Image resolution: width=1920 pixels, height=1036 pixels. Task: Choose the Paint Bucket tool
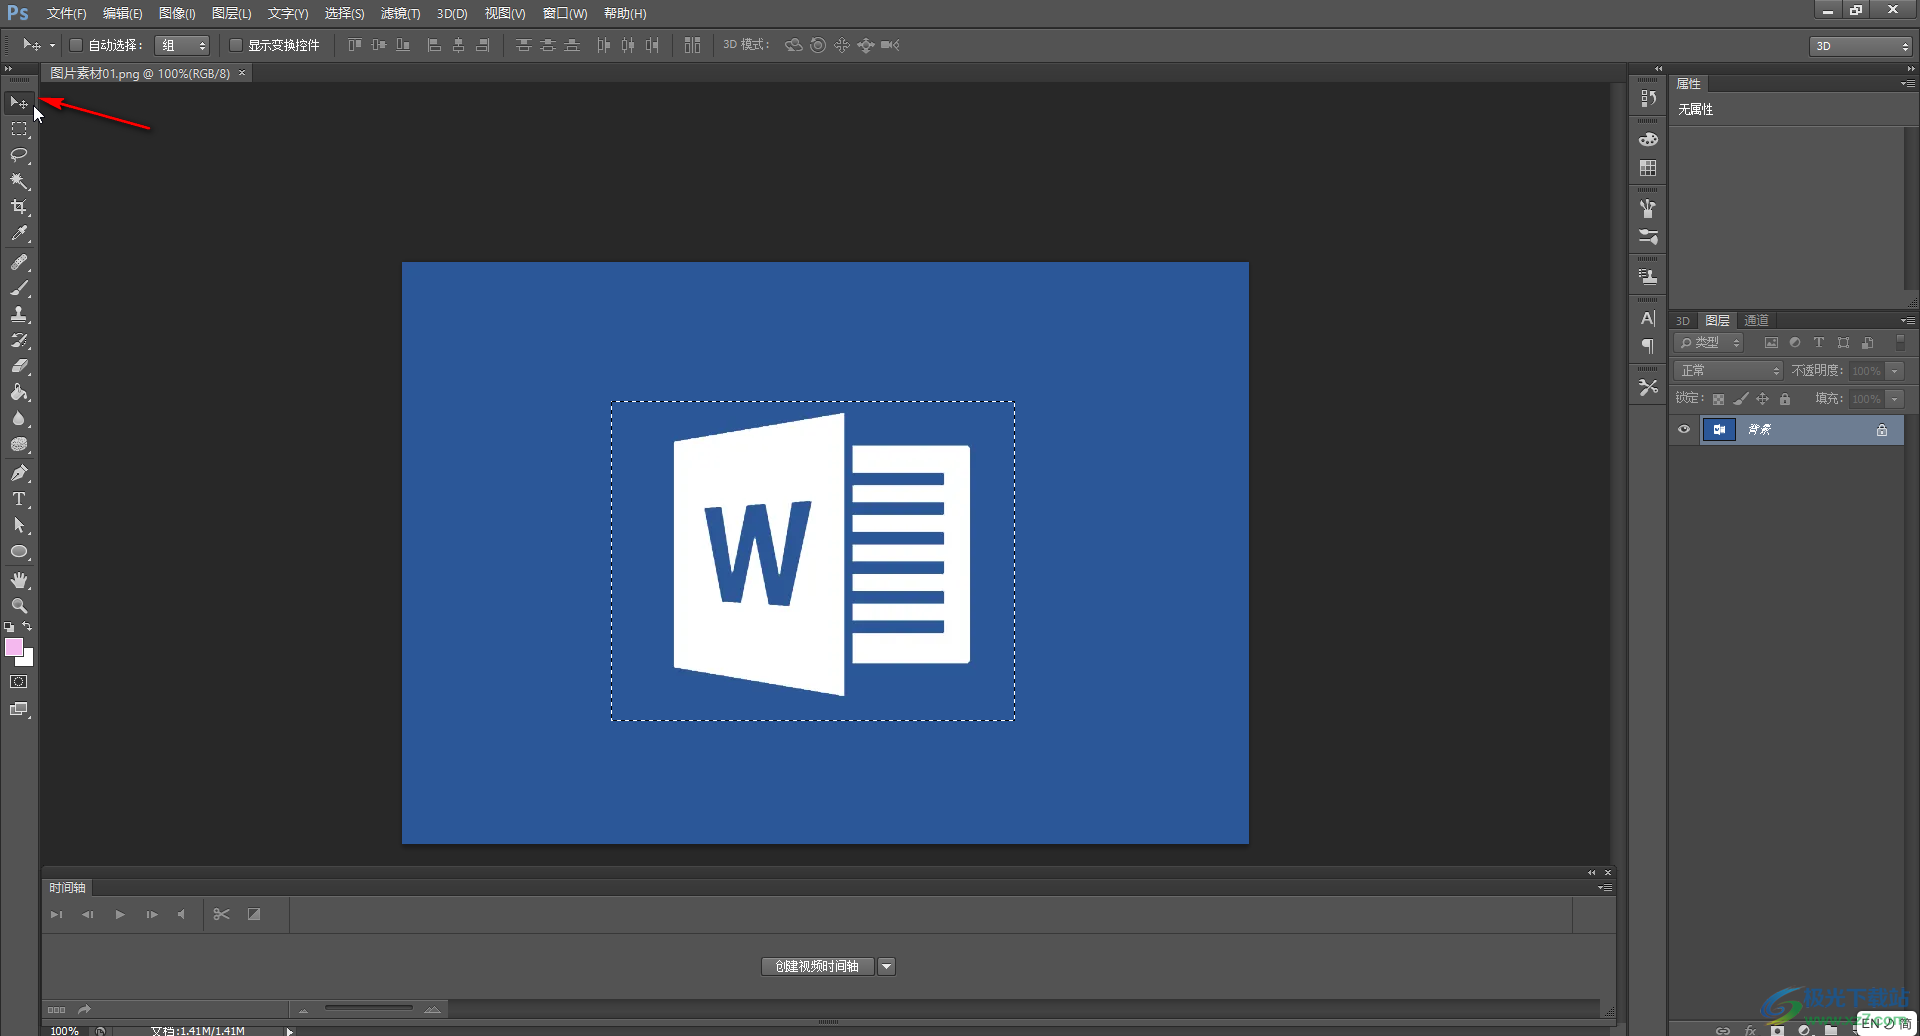[x=19, y=392]
